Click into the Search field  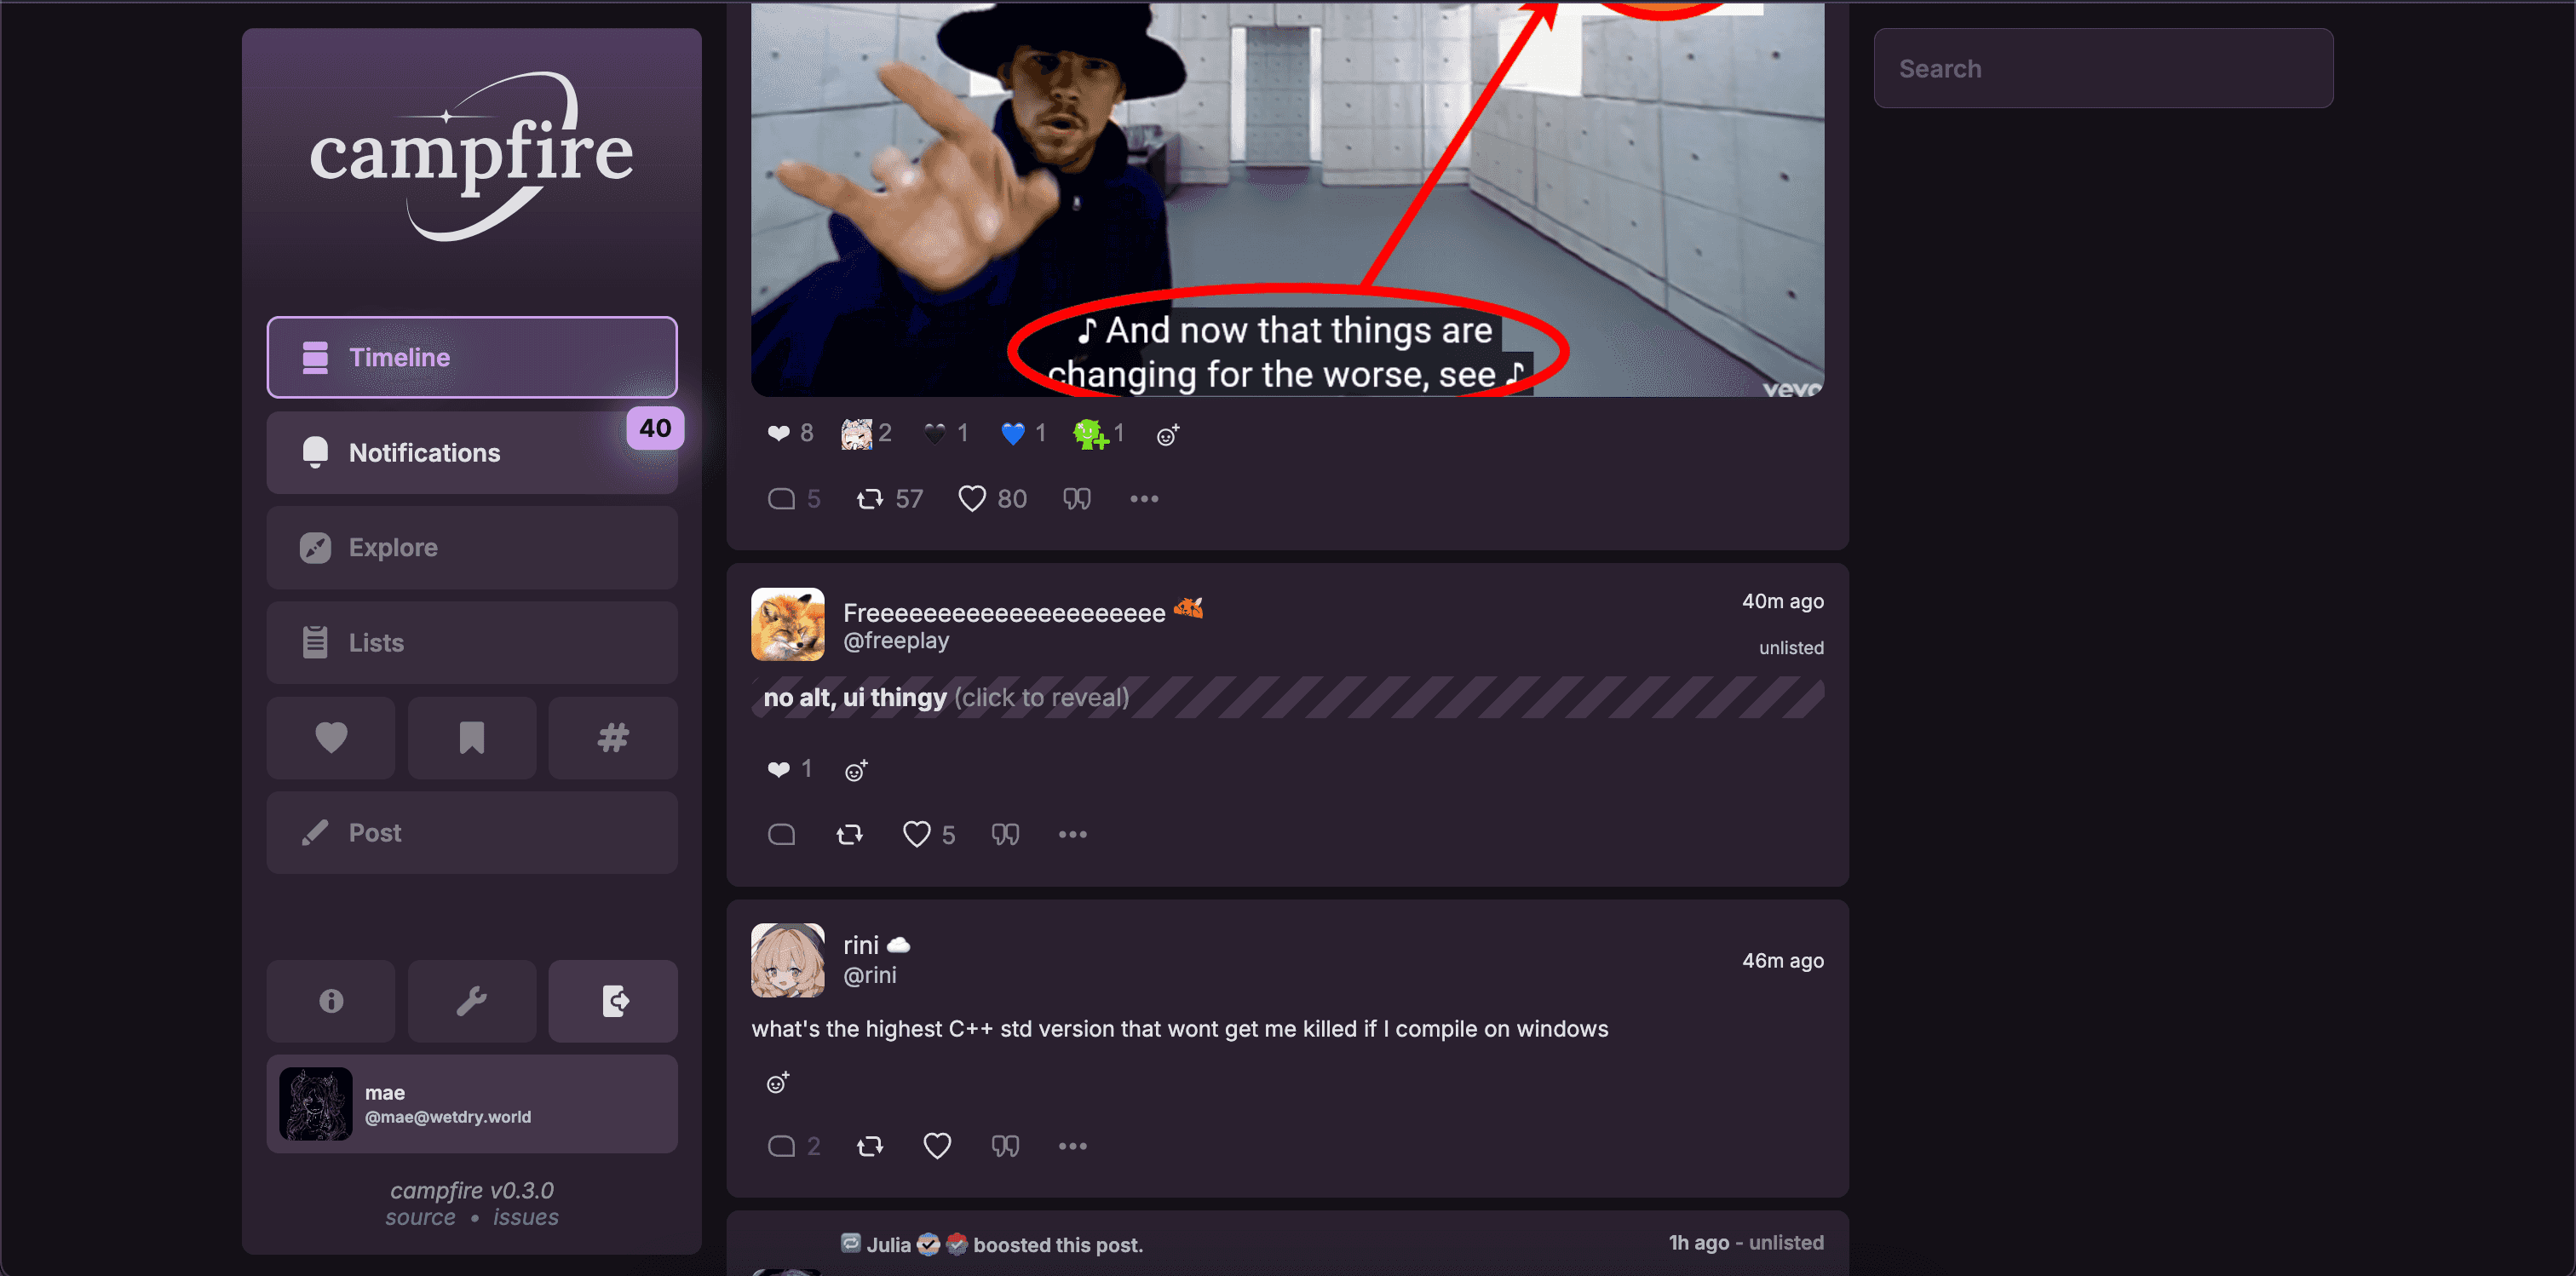coord(2103,68)
